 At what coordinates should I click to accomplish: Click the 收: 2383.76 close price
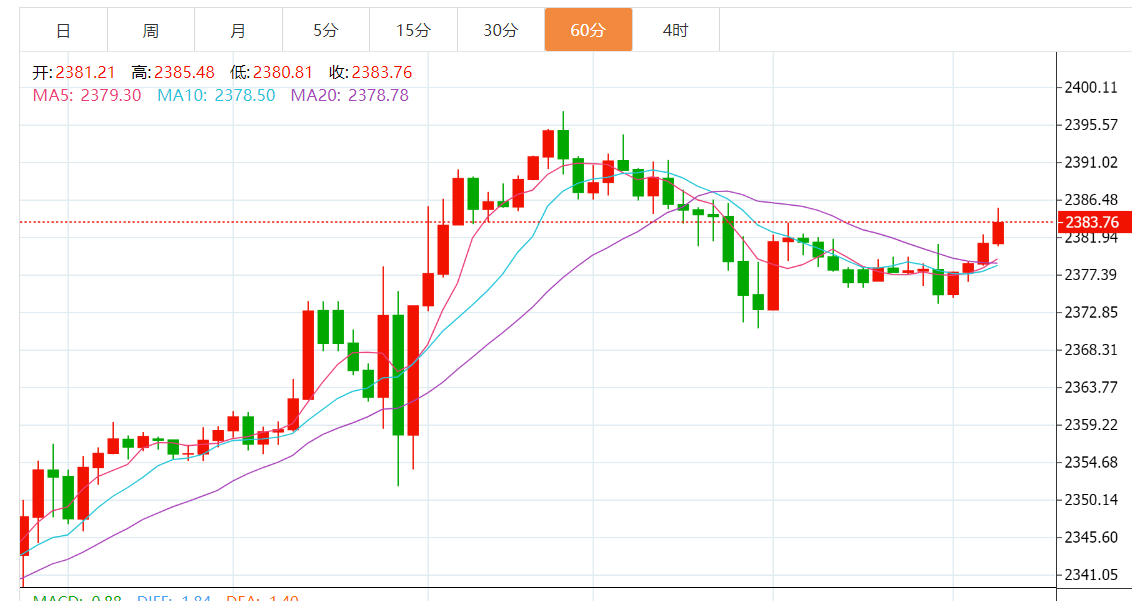(x=370, y=72)
